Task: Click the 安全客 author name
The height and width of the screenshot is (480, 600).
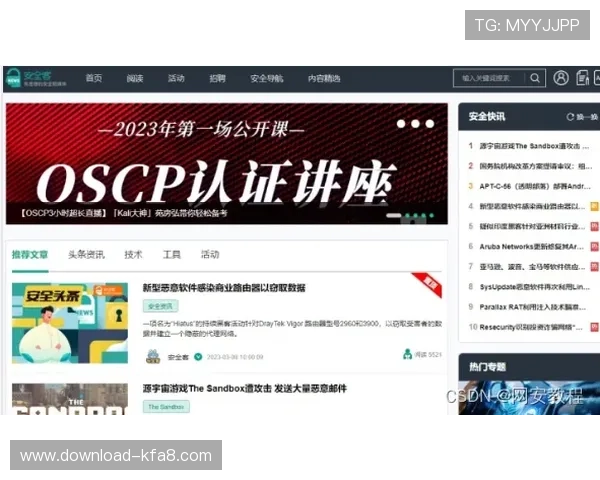Action: click(178, 357)
